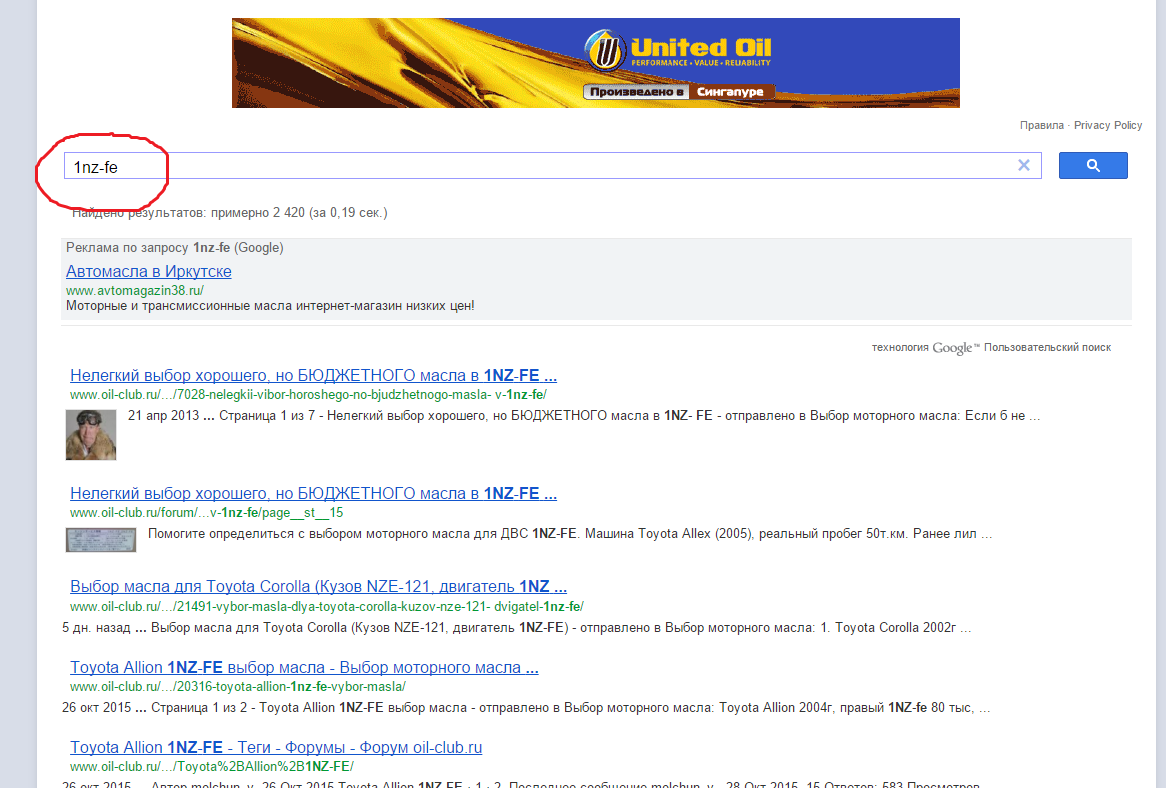Click snippet starting 21 апр 2013 Страница 1 из 7
Screen dimensions: 1166x788
click(x=584, y=416)
